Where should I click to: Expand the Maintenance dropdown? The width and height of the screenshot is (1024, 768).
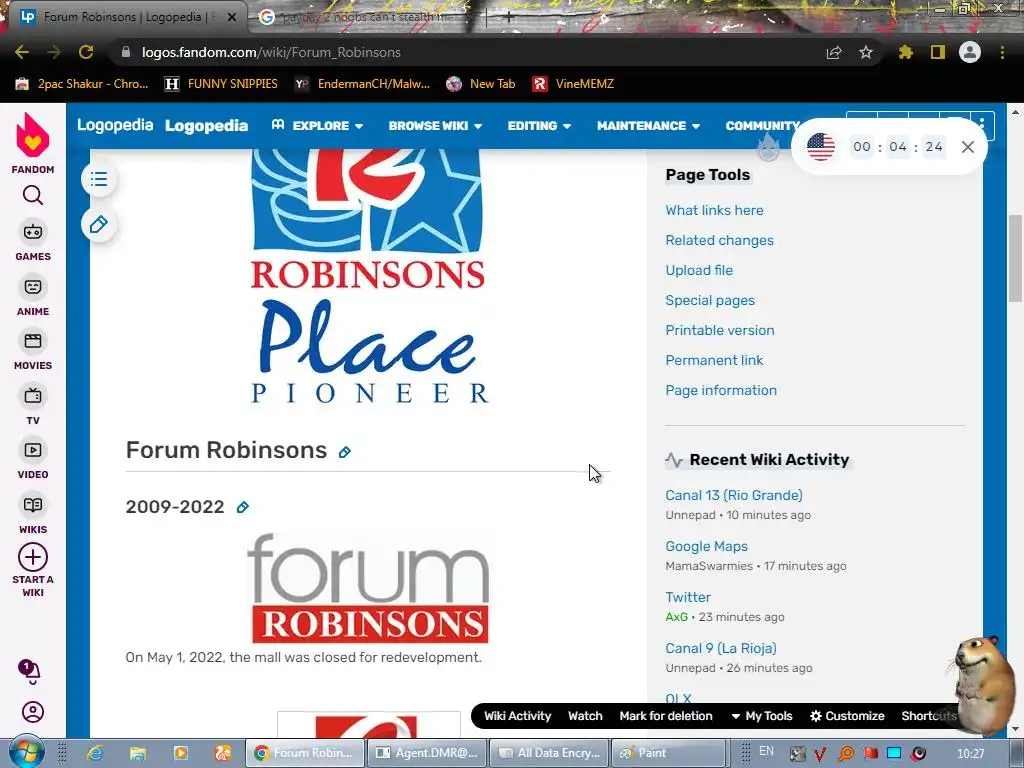coord(648,126)
